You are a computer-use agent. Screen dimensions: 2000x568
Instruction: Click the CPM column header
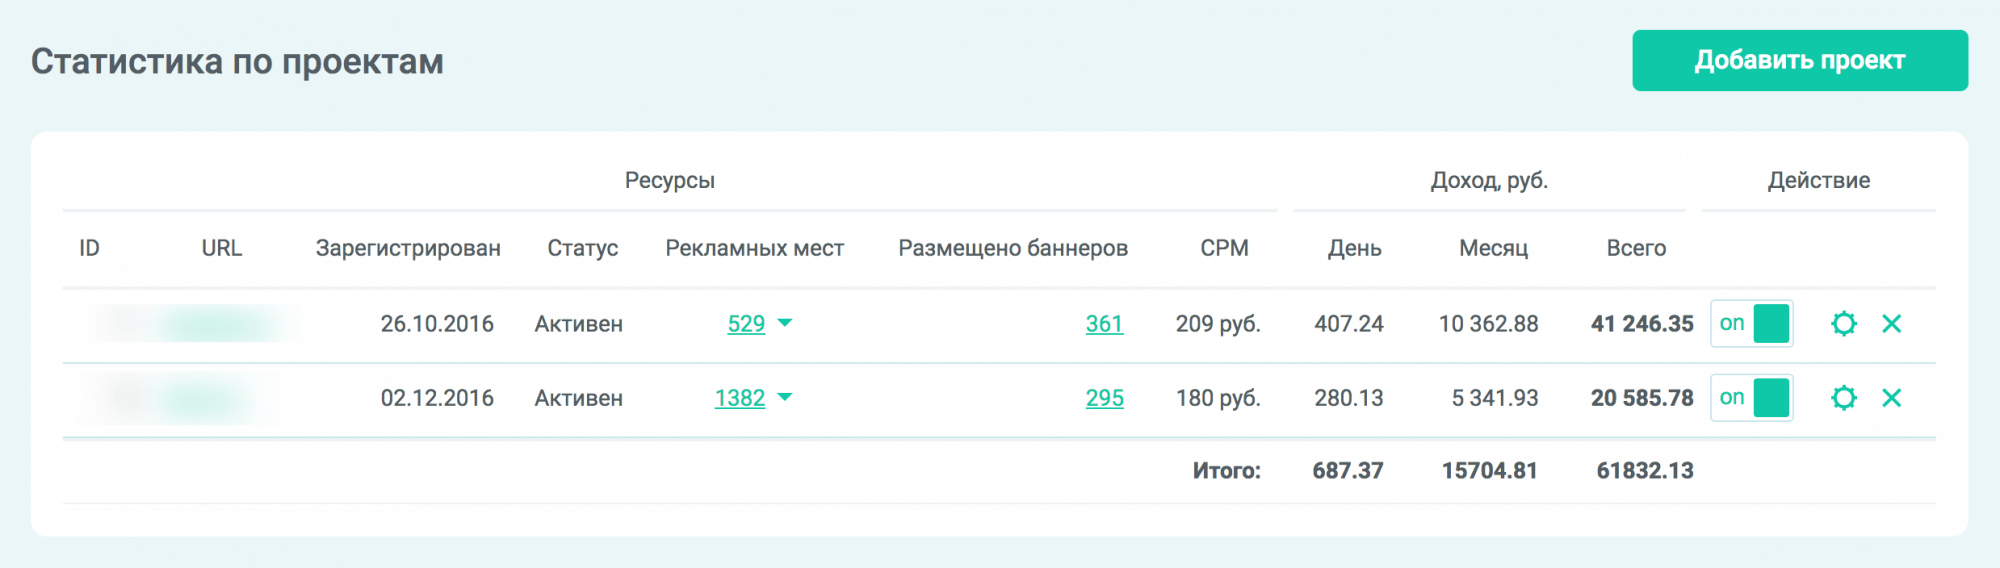(x=1224, y=248)
